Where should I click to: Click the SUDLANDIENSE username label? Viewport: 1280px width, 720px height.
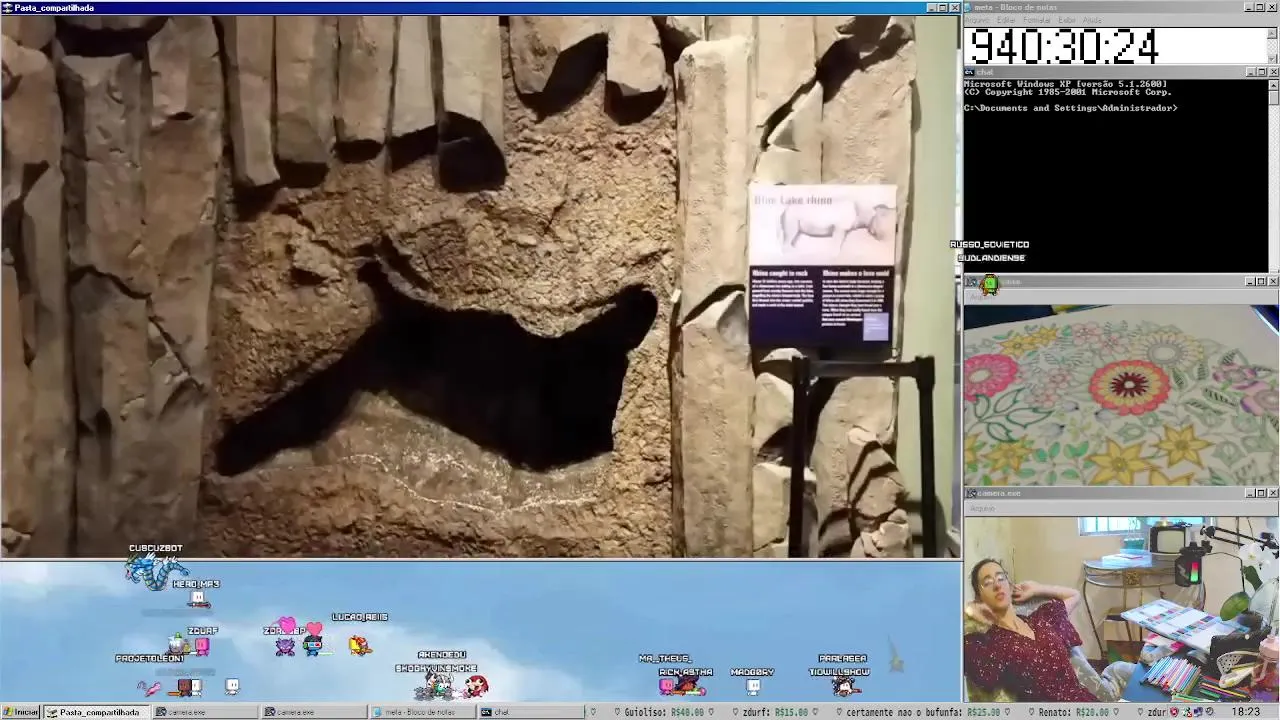(x=991, y=258)
